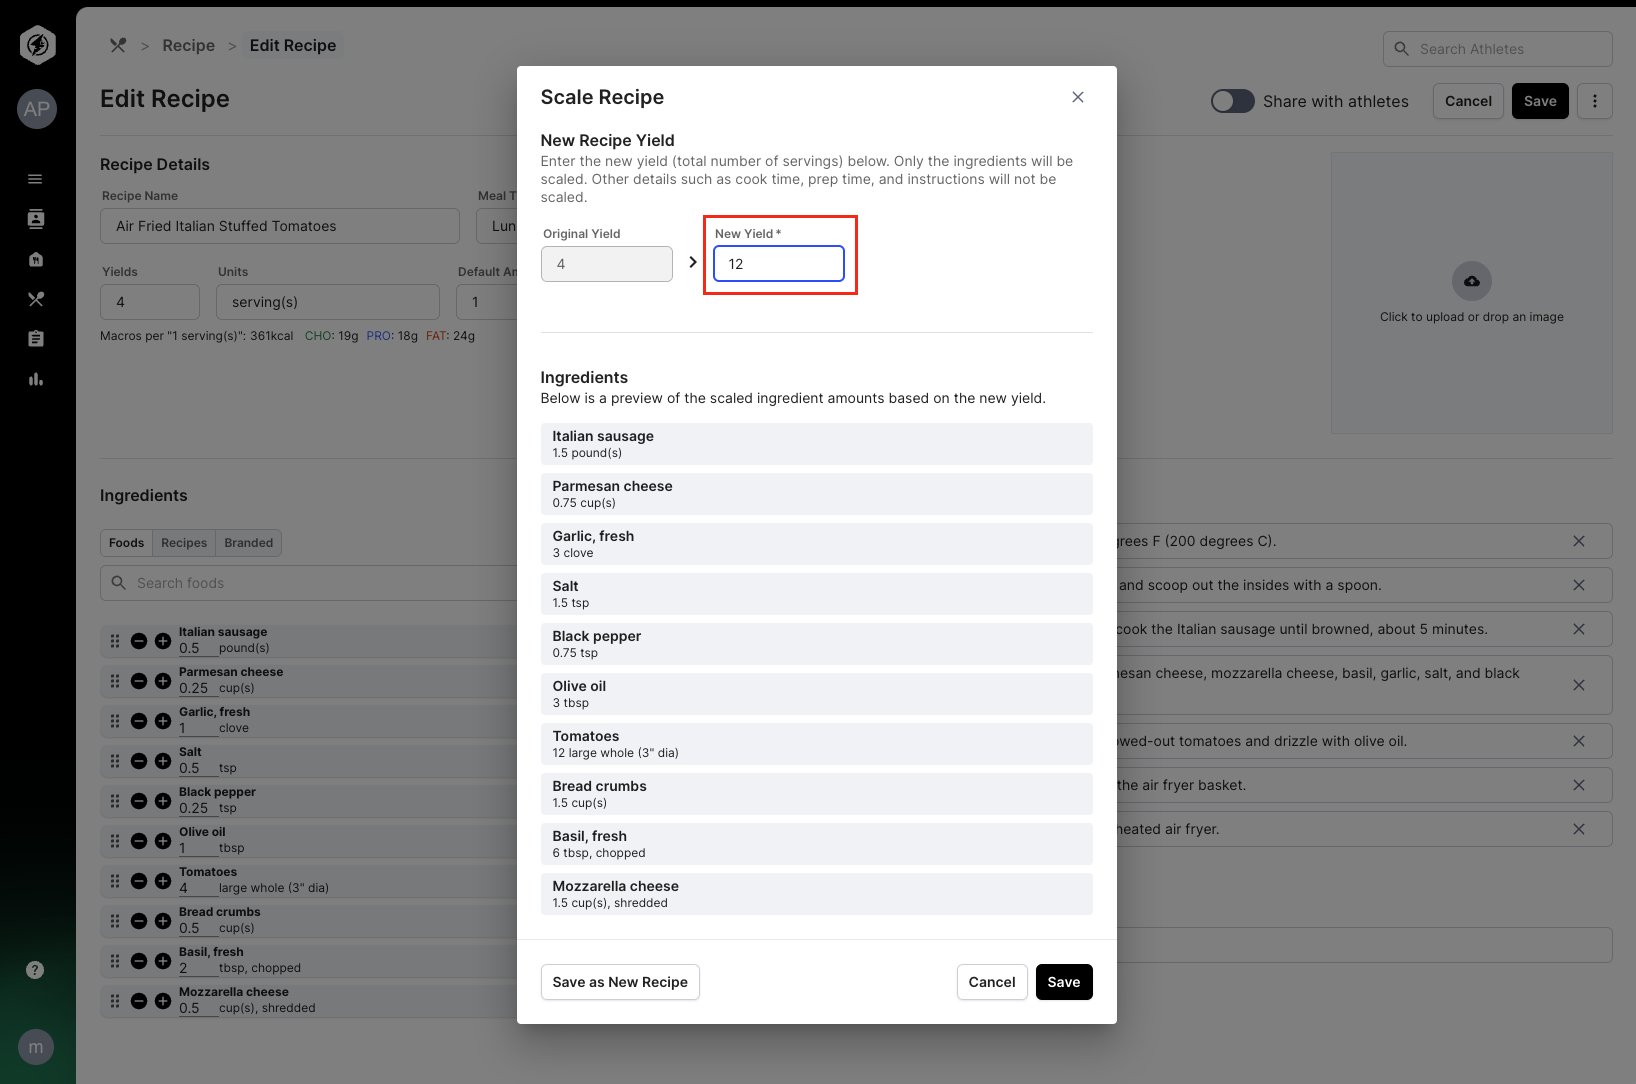This screenshot has height=1084, width=1636.
Task: Remove the preheat 200 degrees C step
Action: (x=1579, y=541)
